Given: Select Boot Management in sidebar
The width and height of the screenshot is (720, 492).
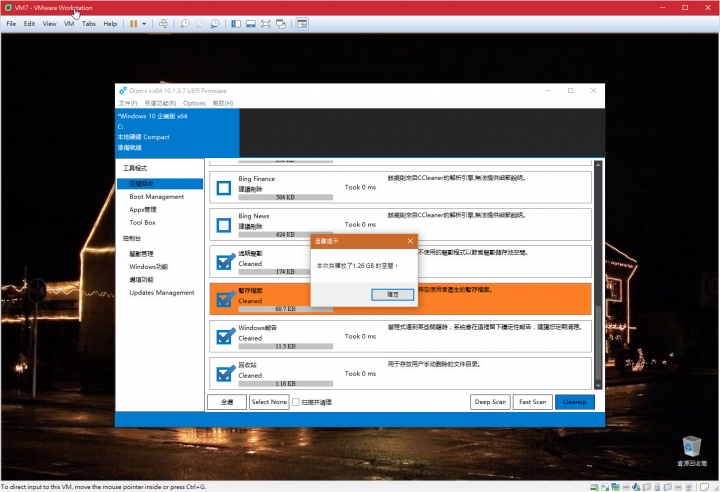Looking at the screenshot, I should point(157,197).
